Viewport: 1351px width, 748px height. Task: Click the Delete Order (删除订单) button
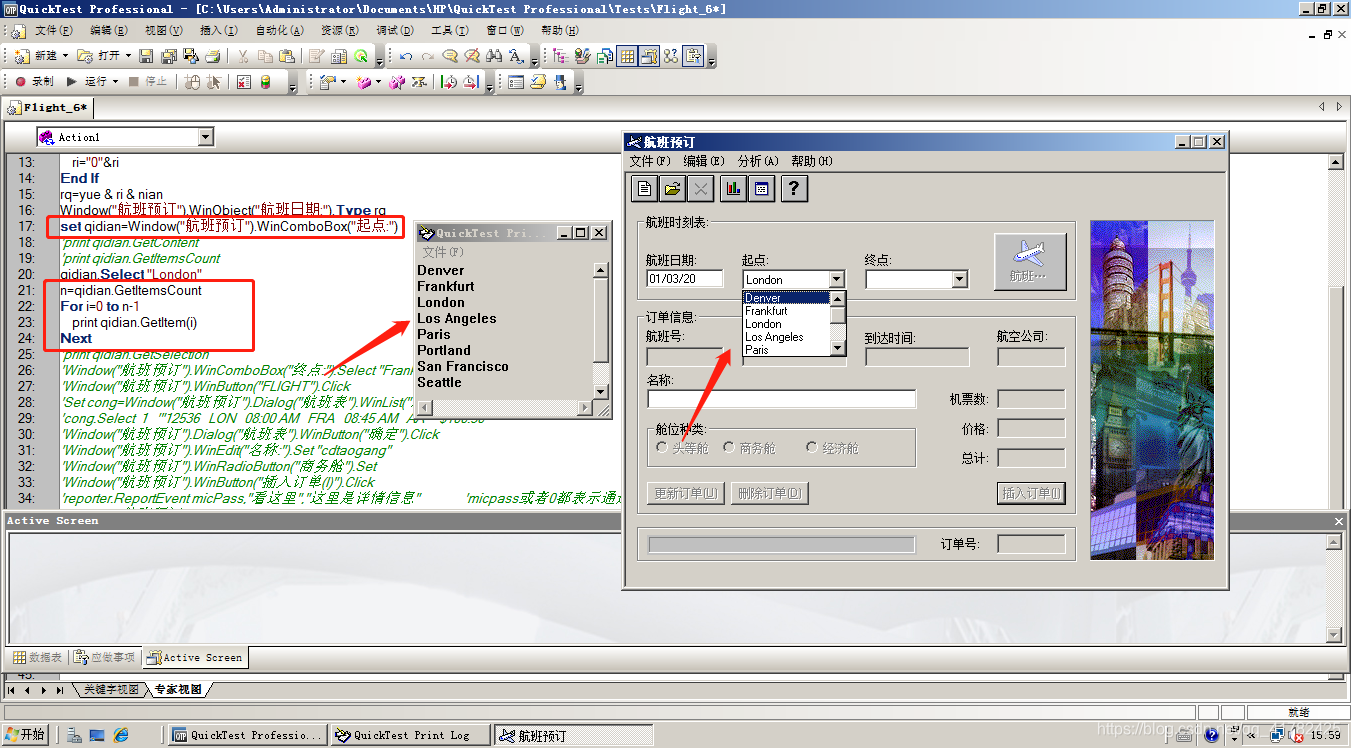[770, 493]
